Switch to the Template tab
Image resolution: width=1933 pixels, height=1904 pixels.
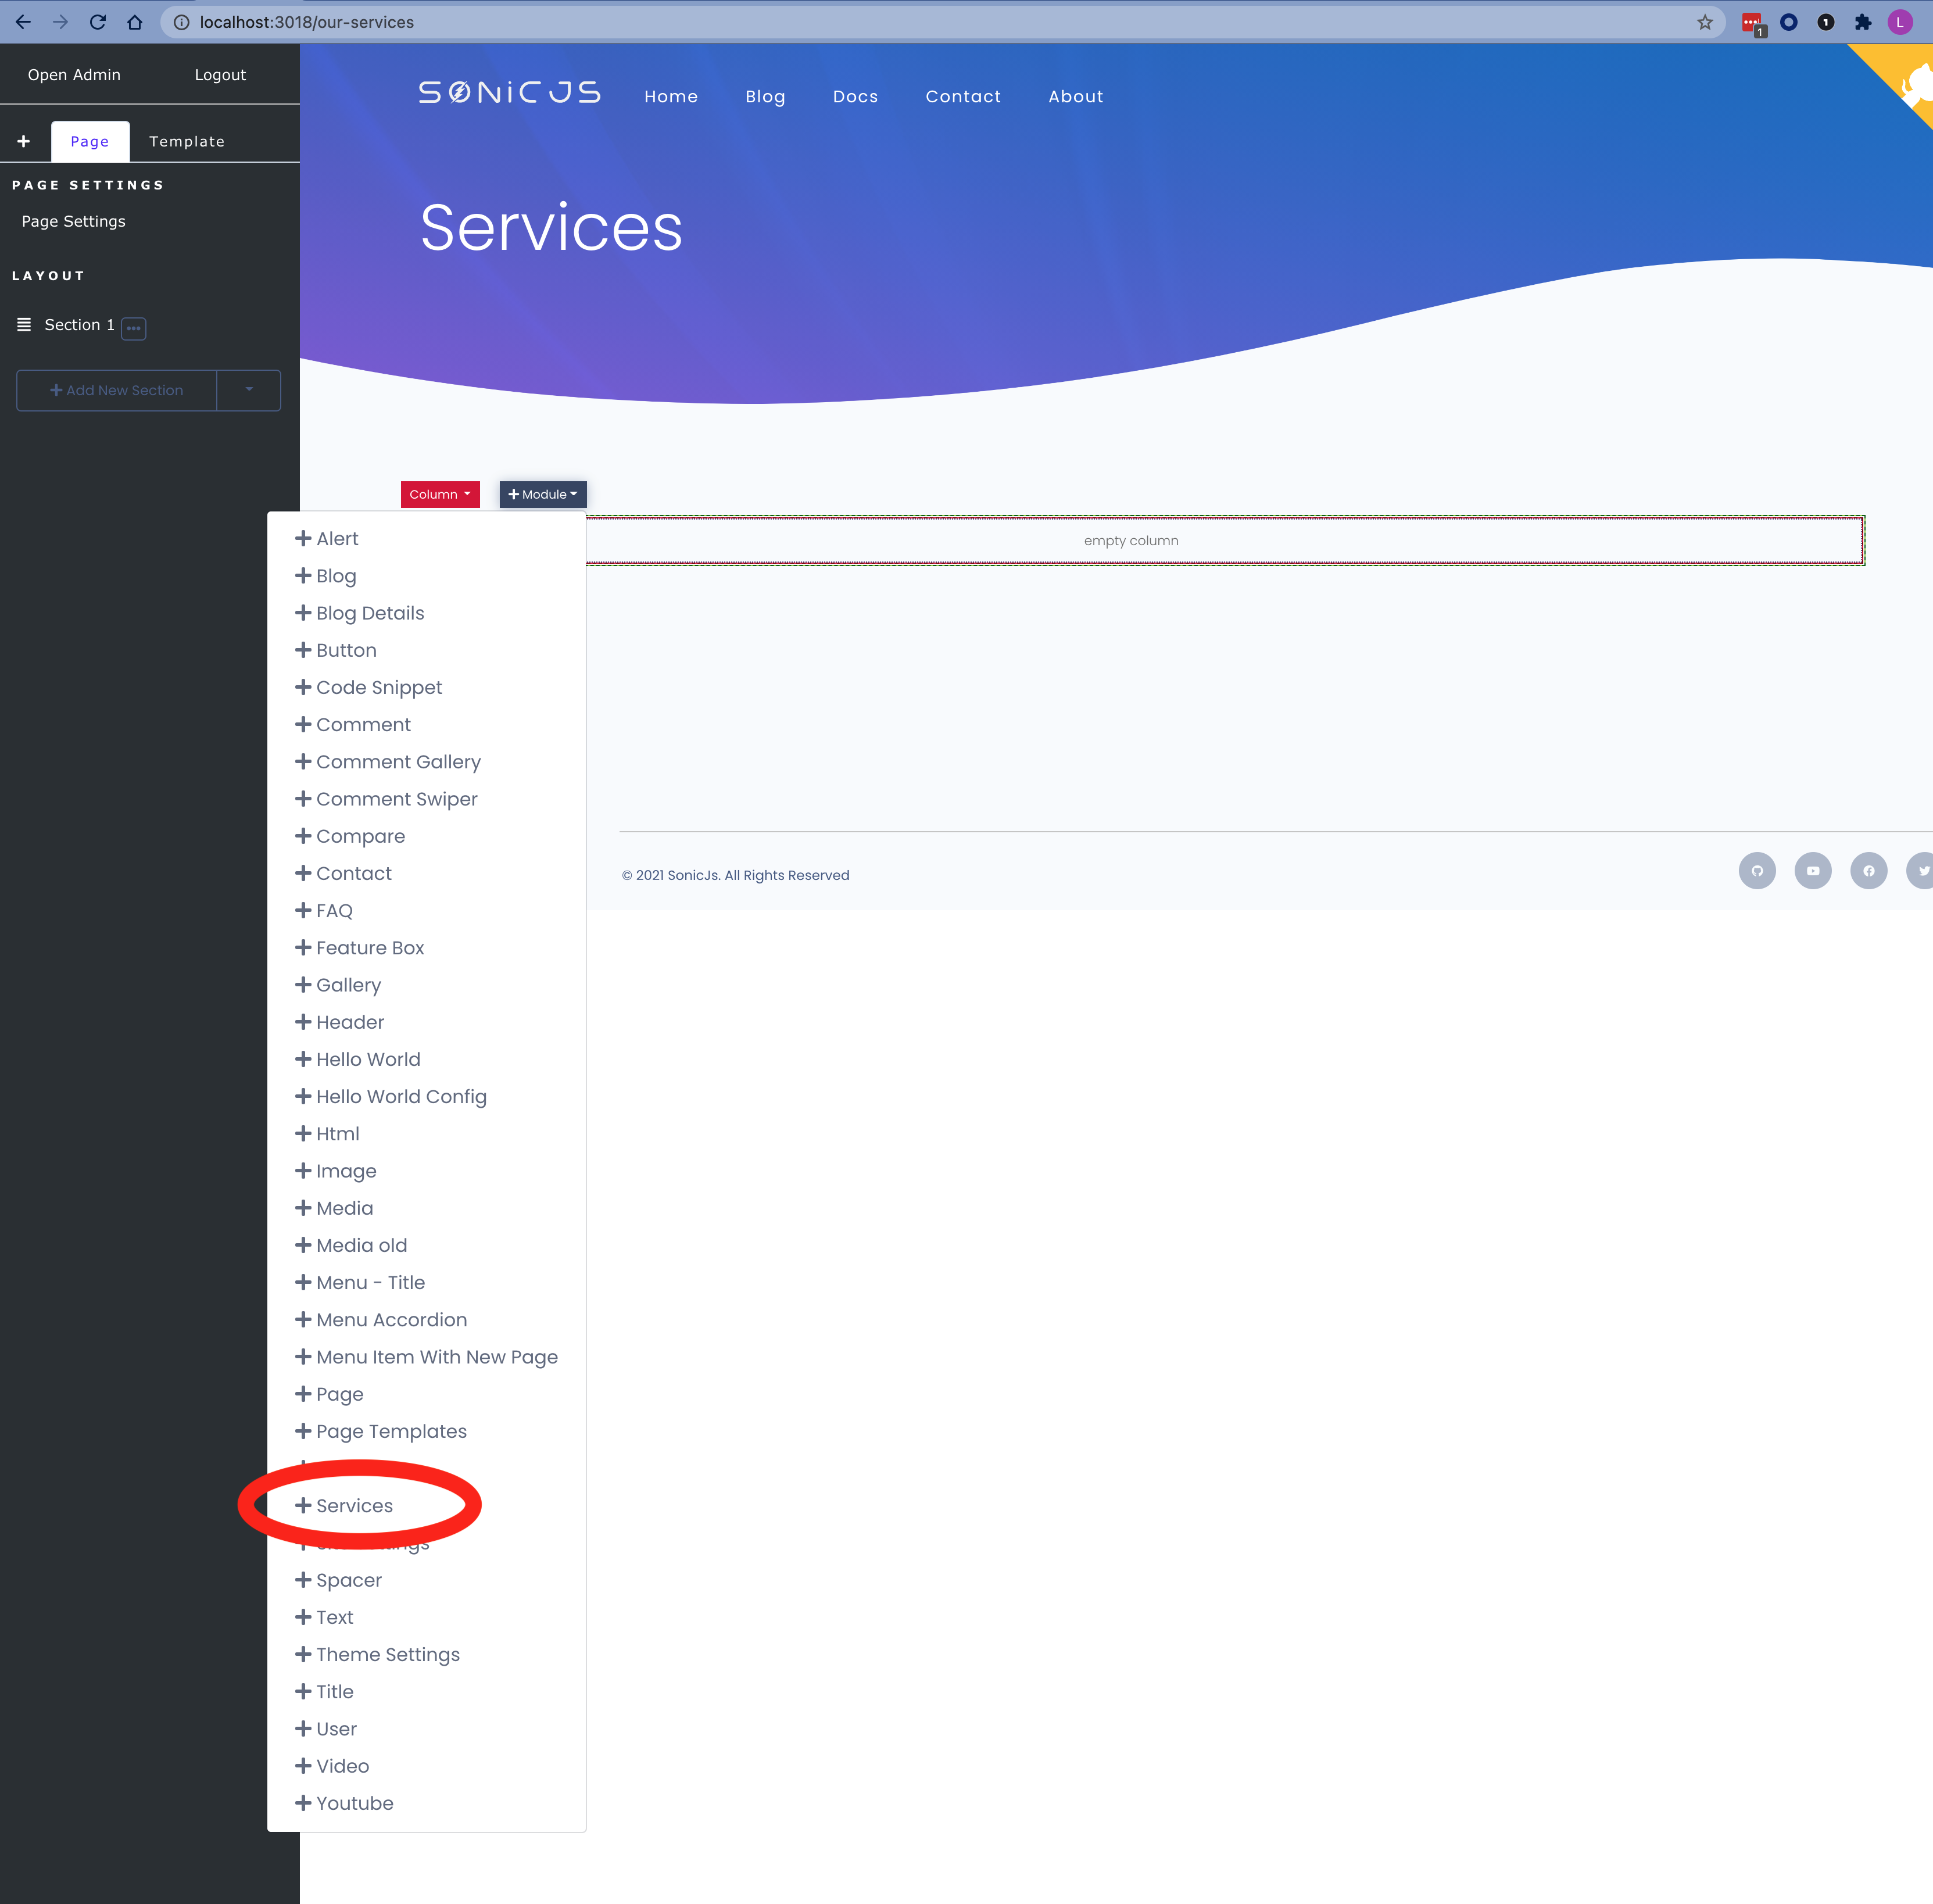(x=187, y=141)
